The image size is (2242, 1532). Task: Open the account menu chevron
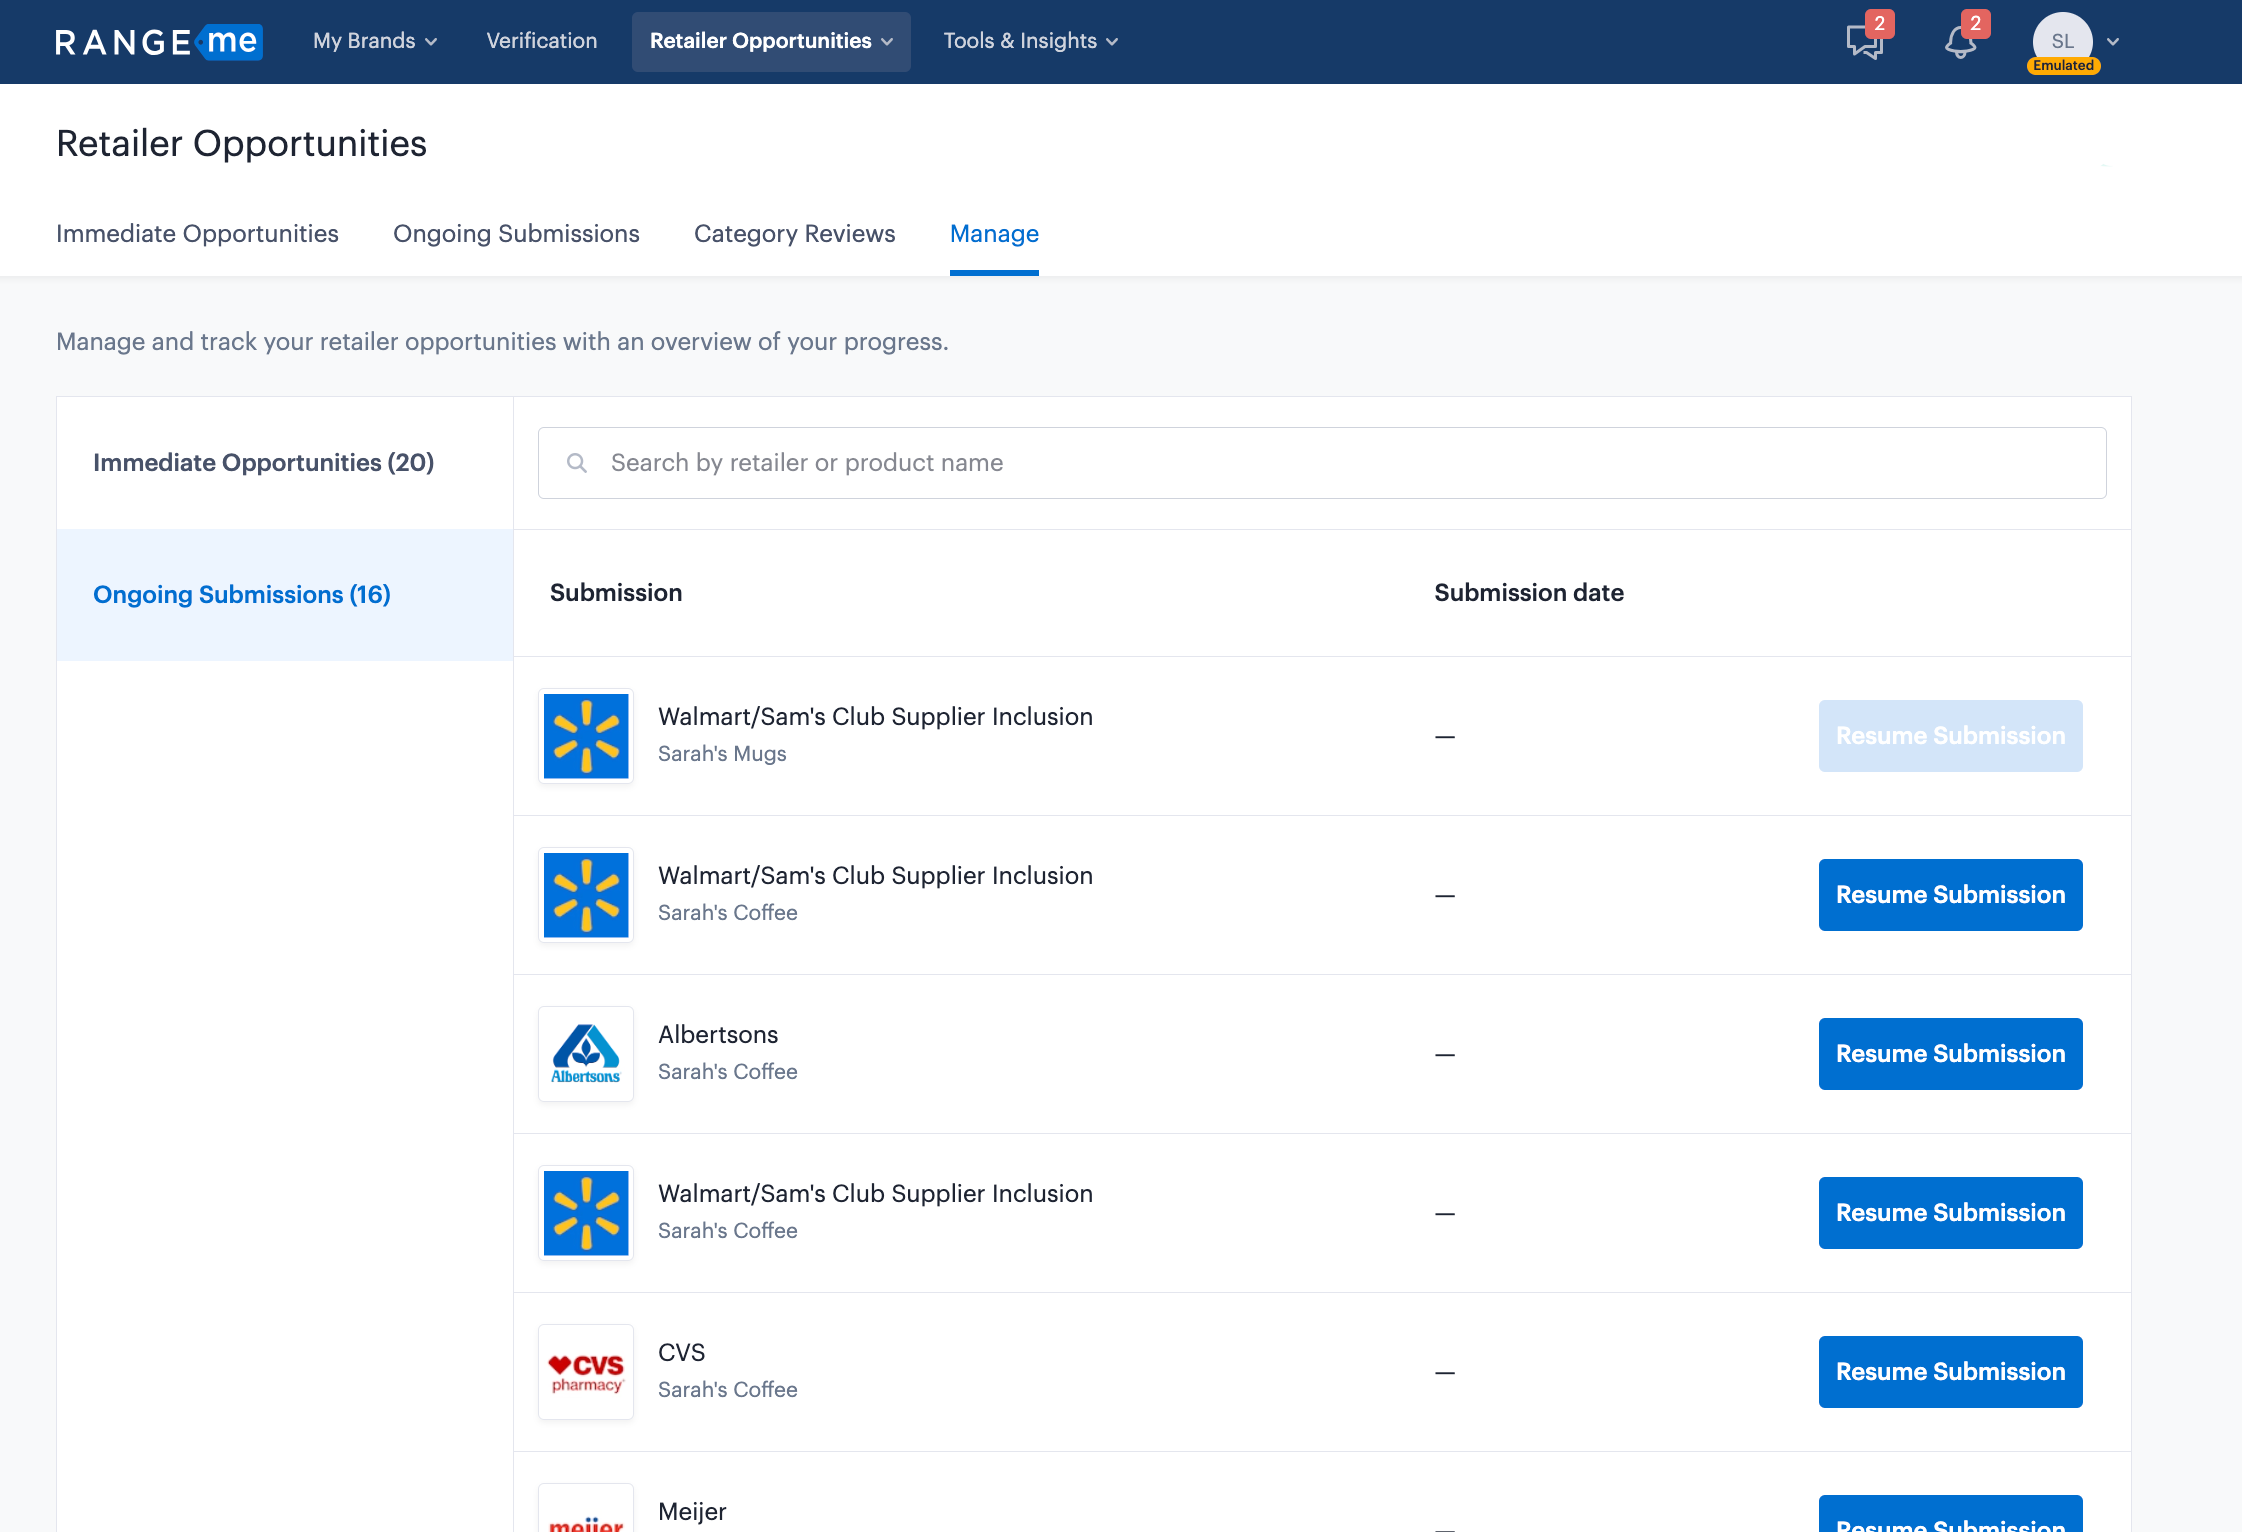pos(2113,42)
